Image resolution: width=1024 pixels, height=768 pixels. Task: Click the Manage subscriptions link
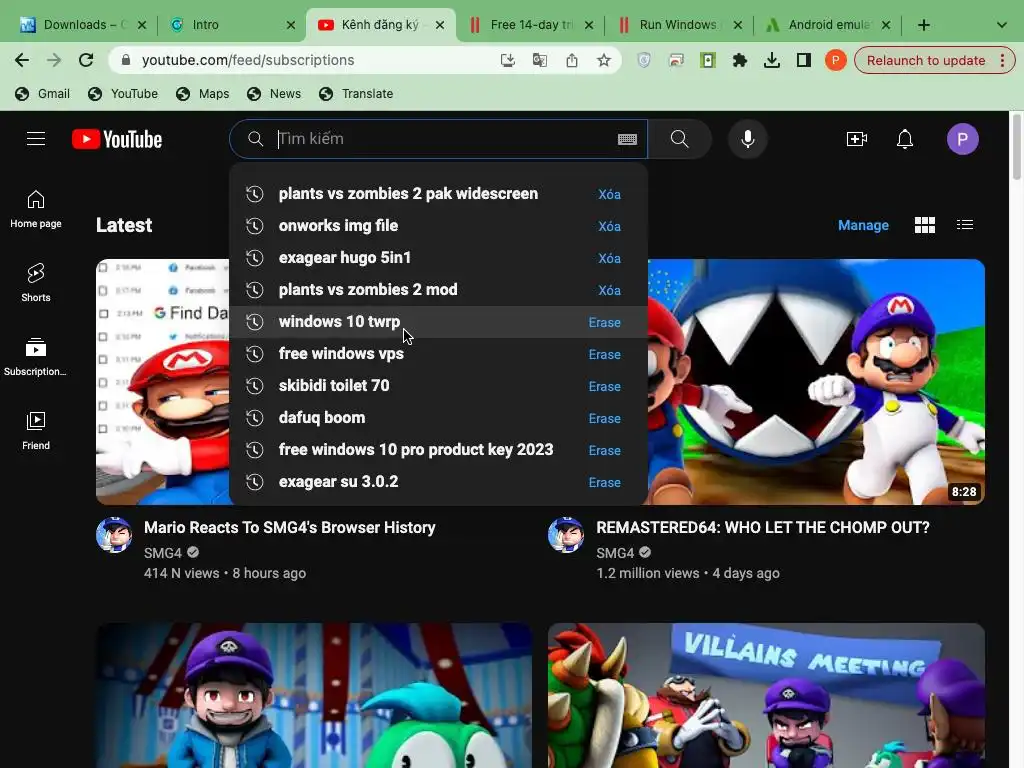(x=863, y=225)
